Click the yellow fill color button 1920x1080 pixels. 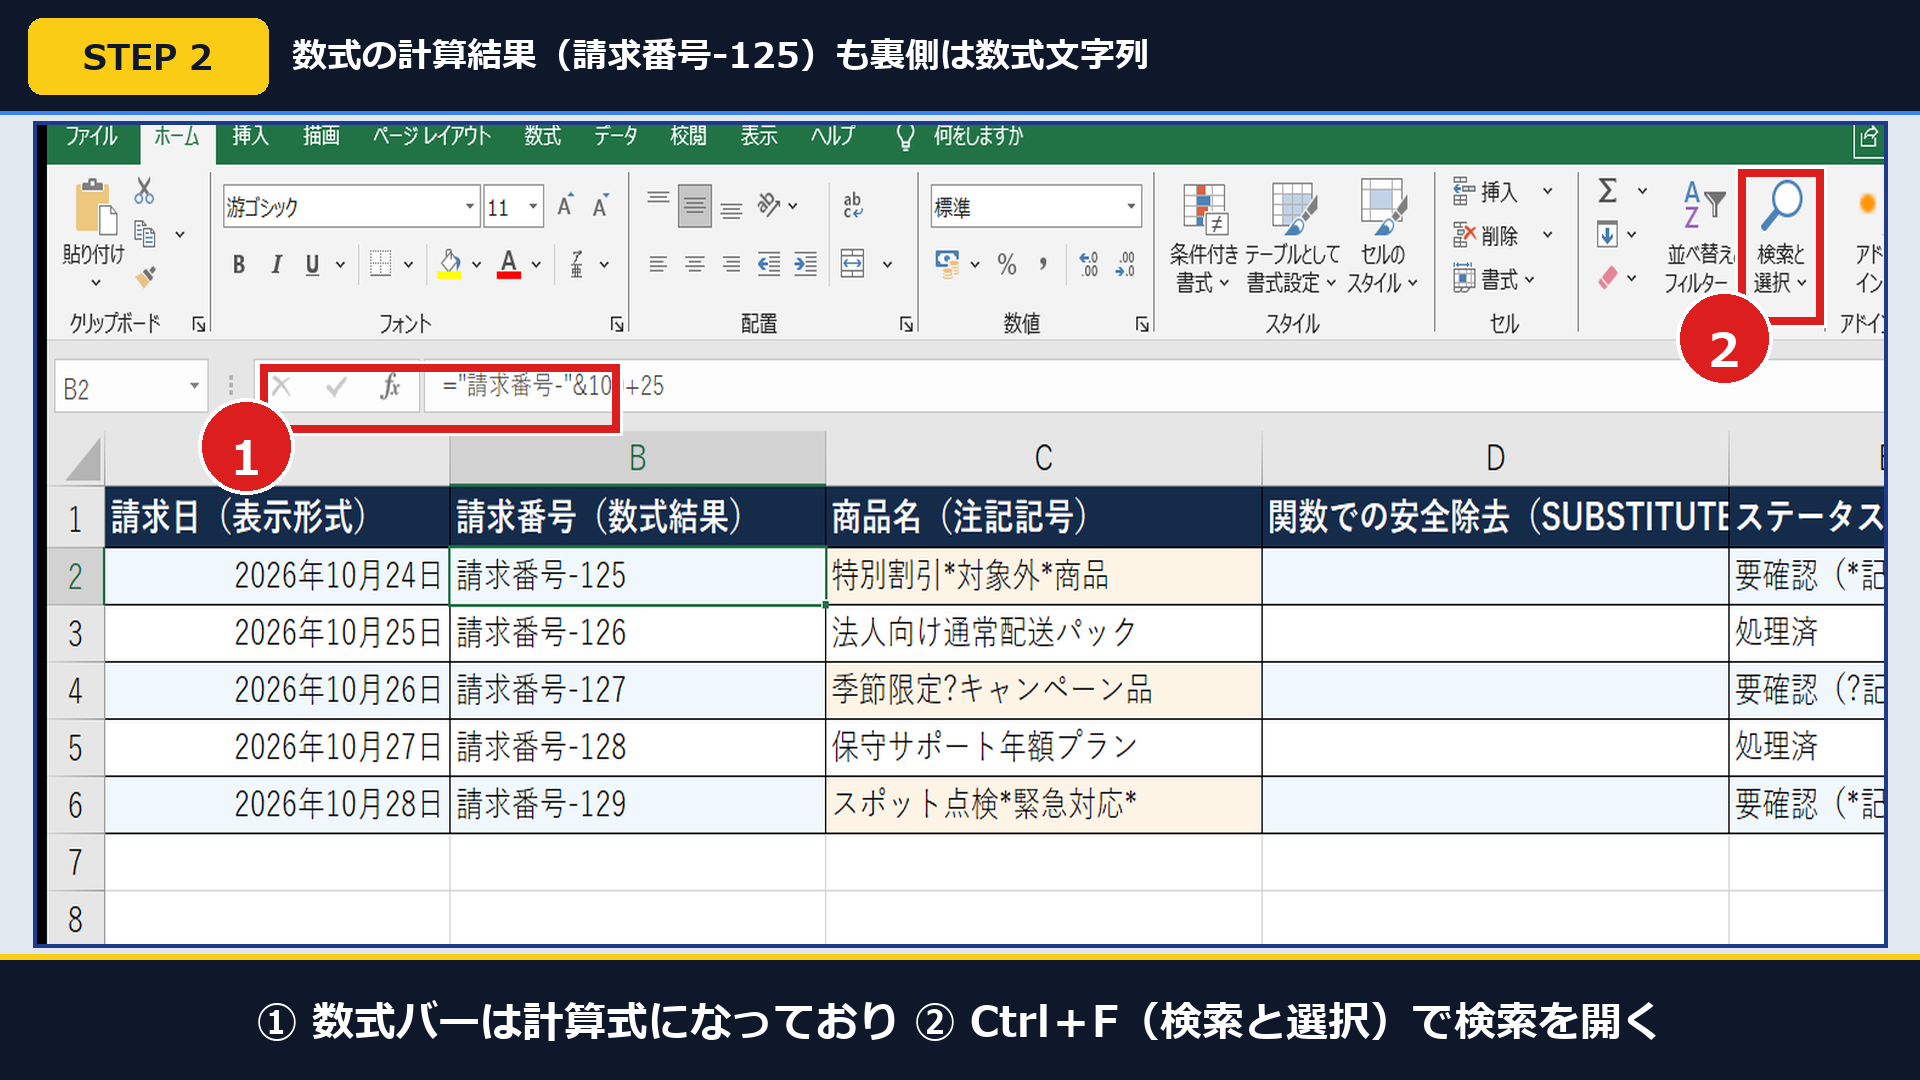450,264
